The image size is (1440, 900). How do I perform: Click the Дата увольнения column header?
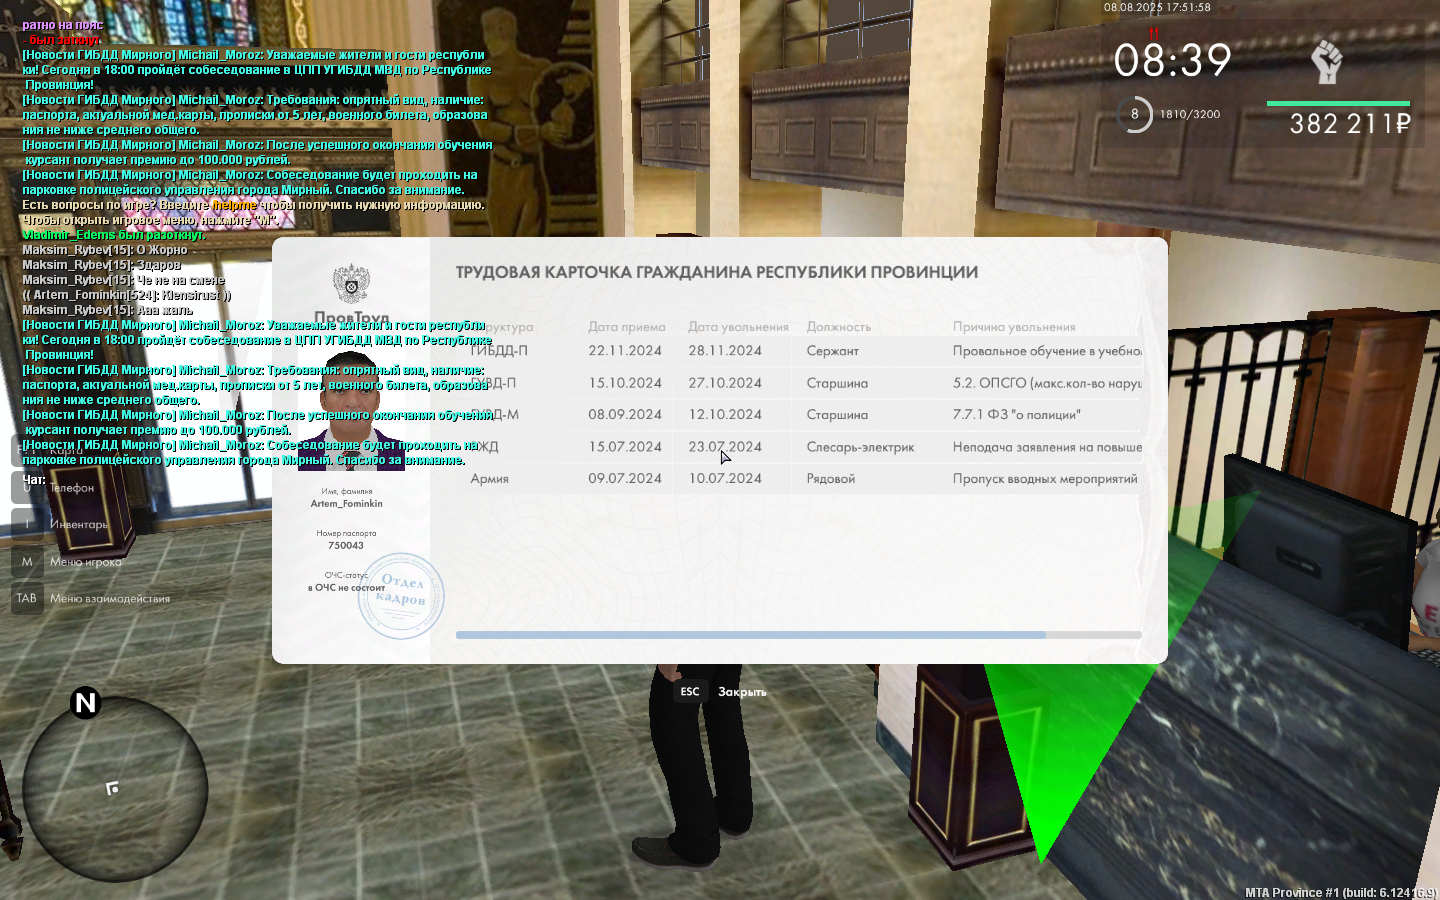pyautogui.click(x=738, y=327)
